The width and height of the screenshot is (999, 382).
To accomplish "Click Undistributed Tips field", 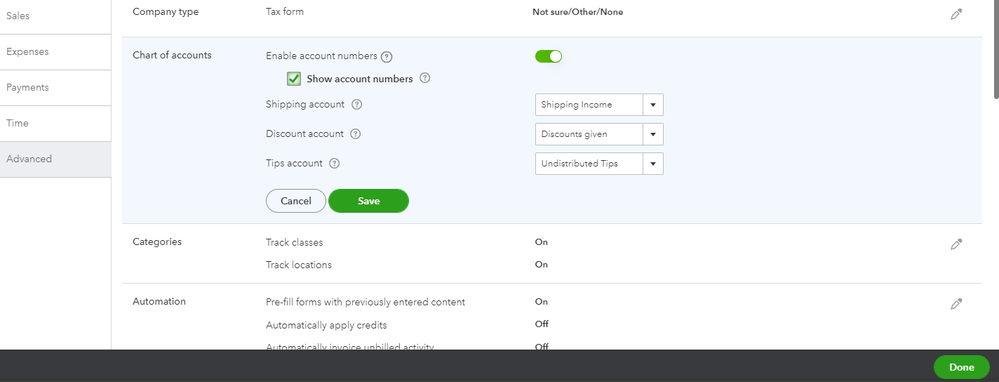I will 589,164.
